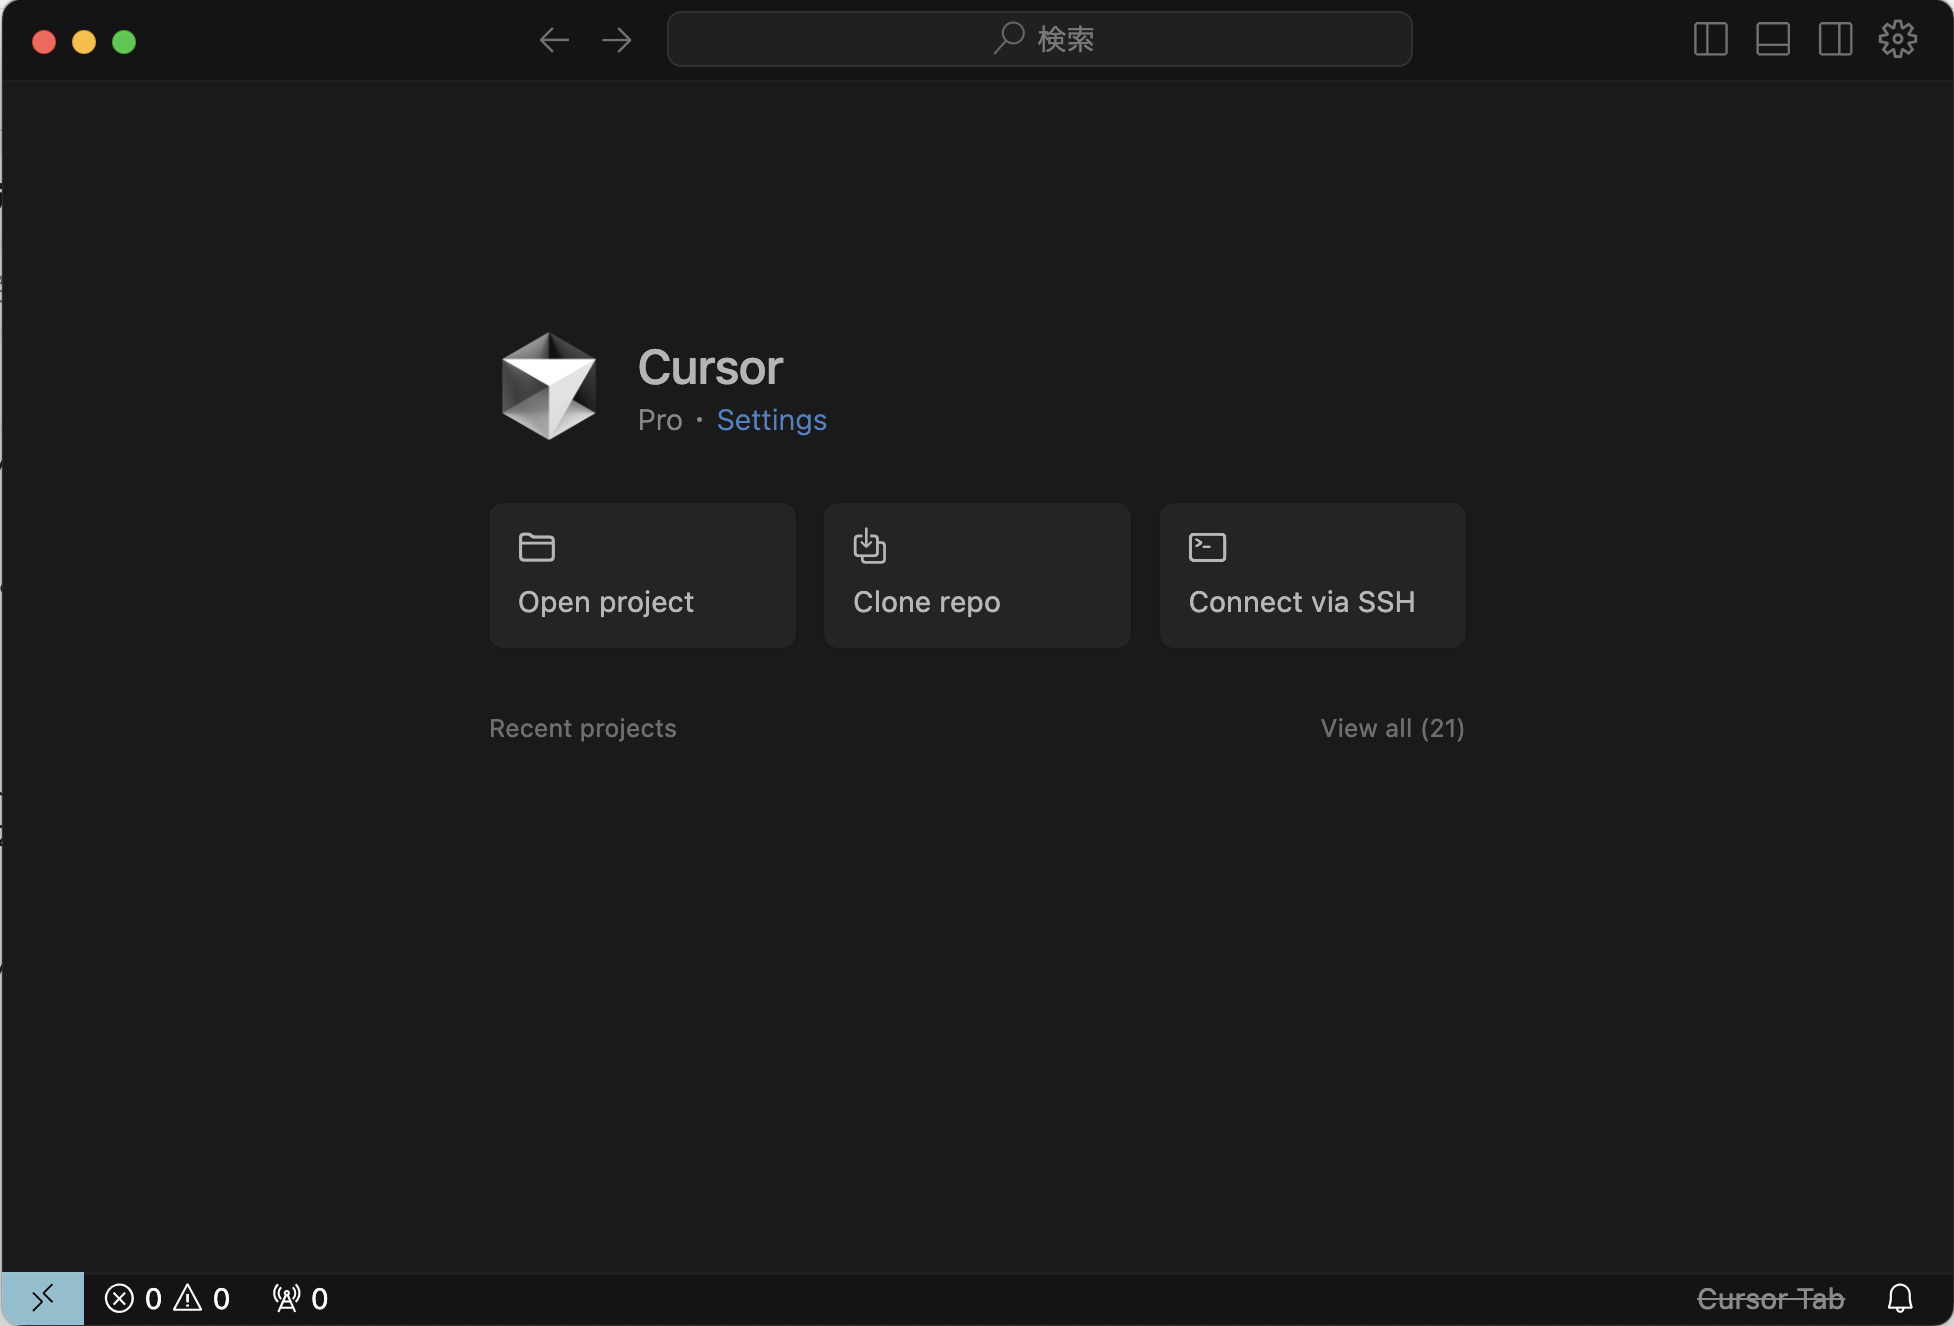Open a project with Open project
The image size is (1954, 1326).
[x=641, y=575]
